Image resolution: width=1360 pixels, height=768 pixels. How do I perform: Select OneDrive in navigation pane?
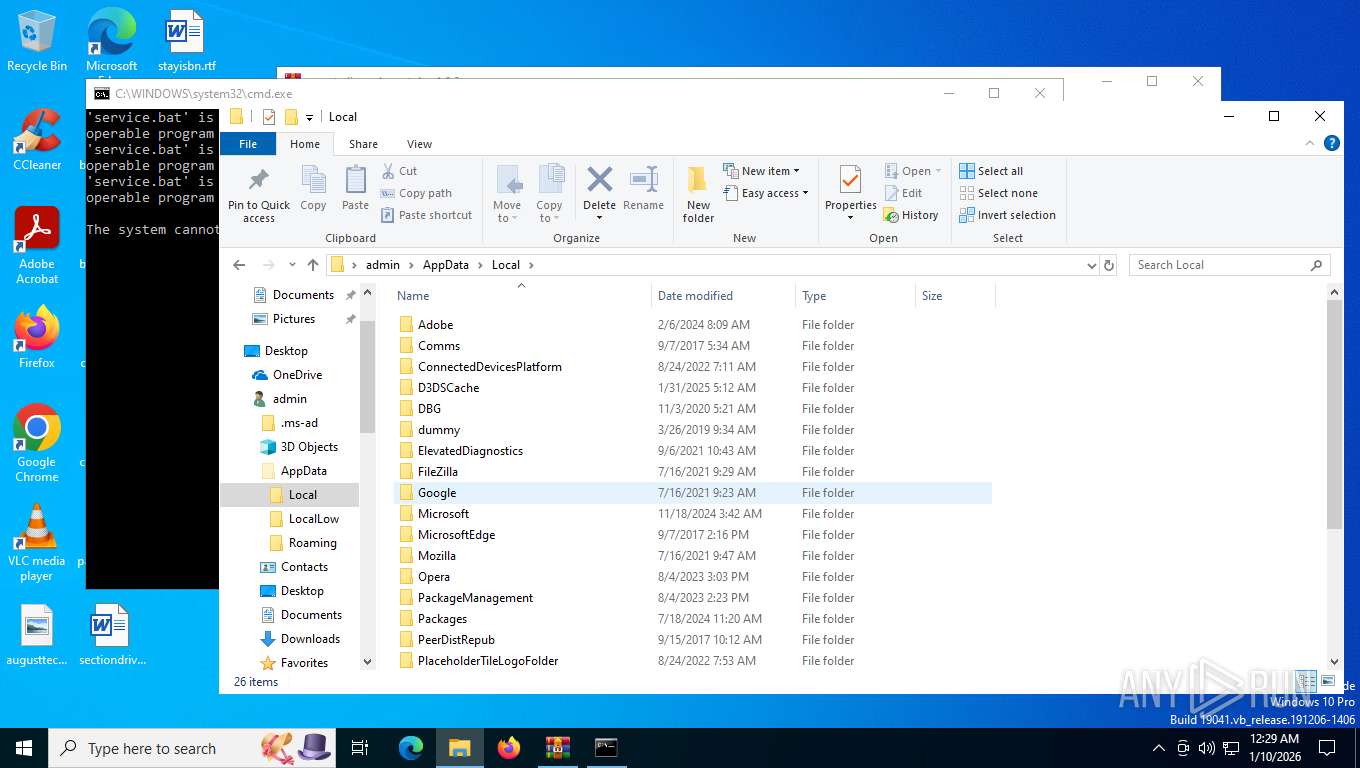pyautogui.click(x=297, y=375)
